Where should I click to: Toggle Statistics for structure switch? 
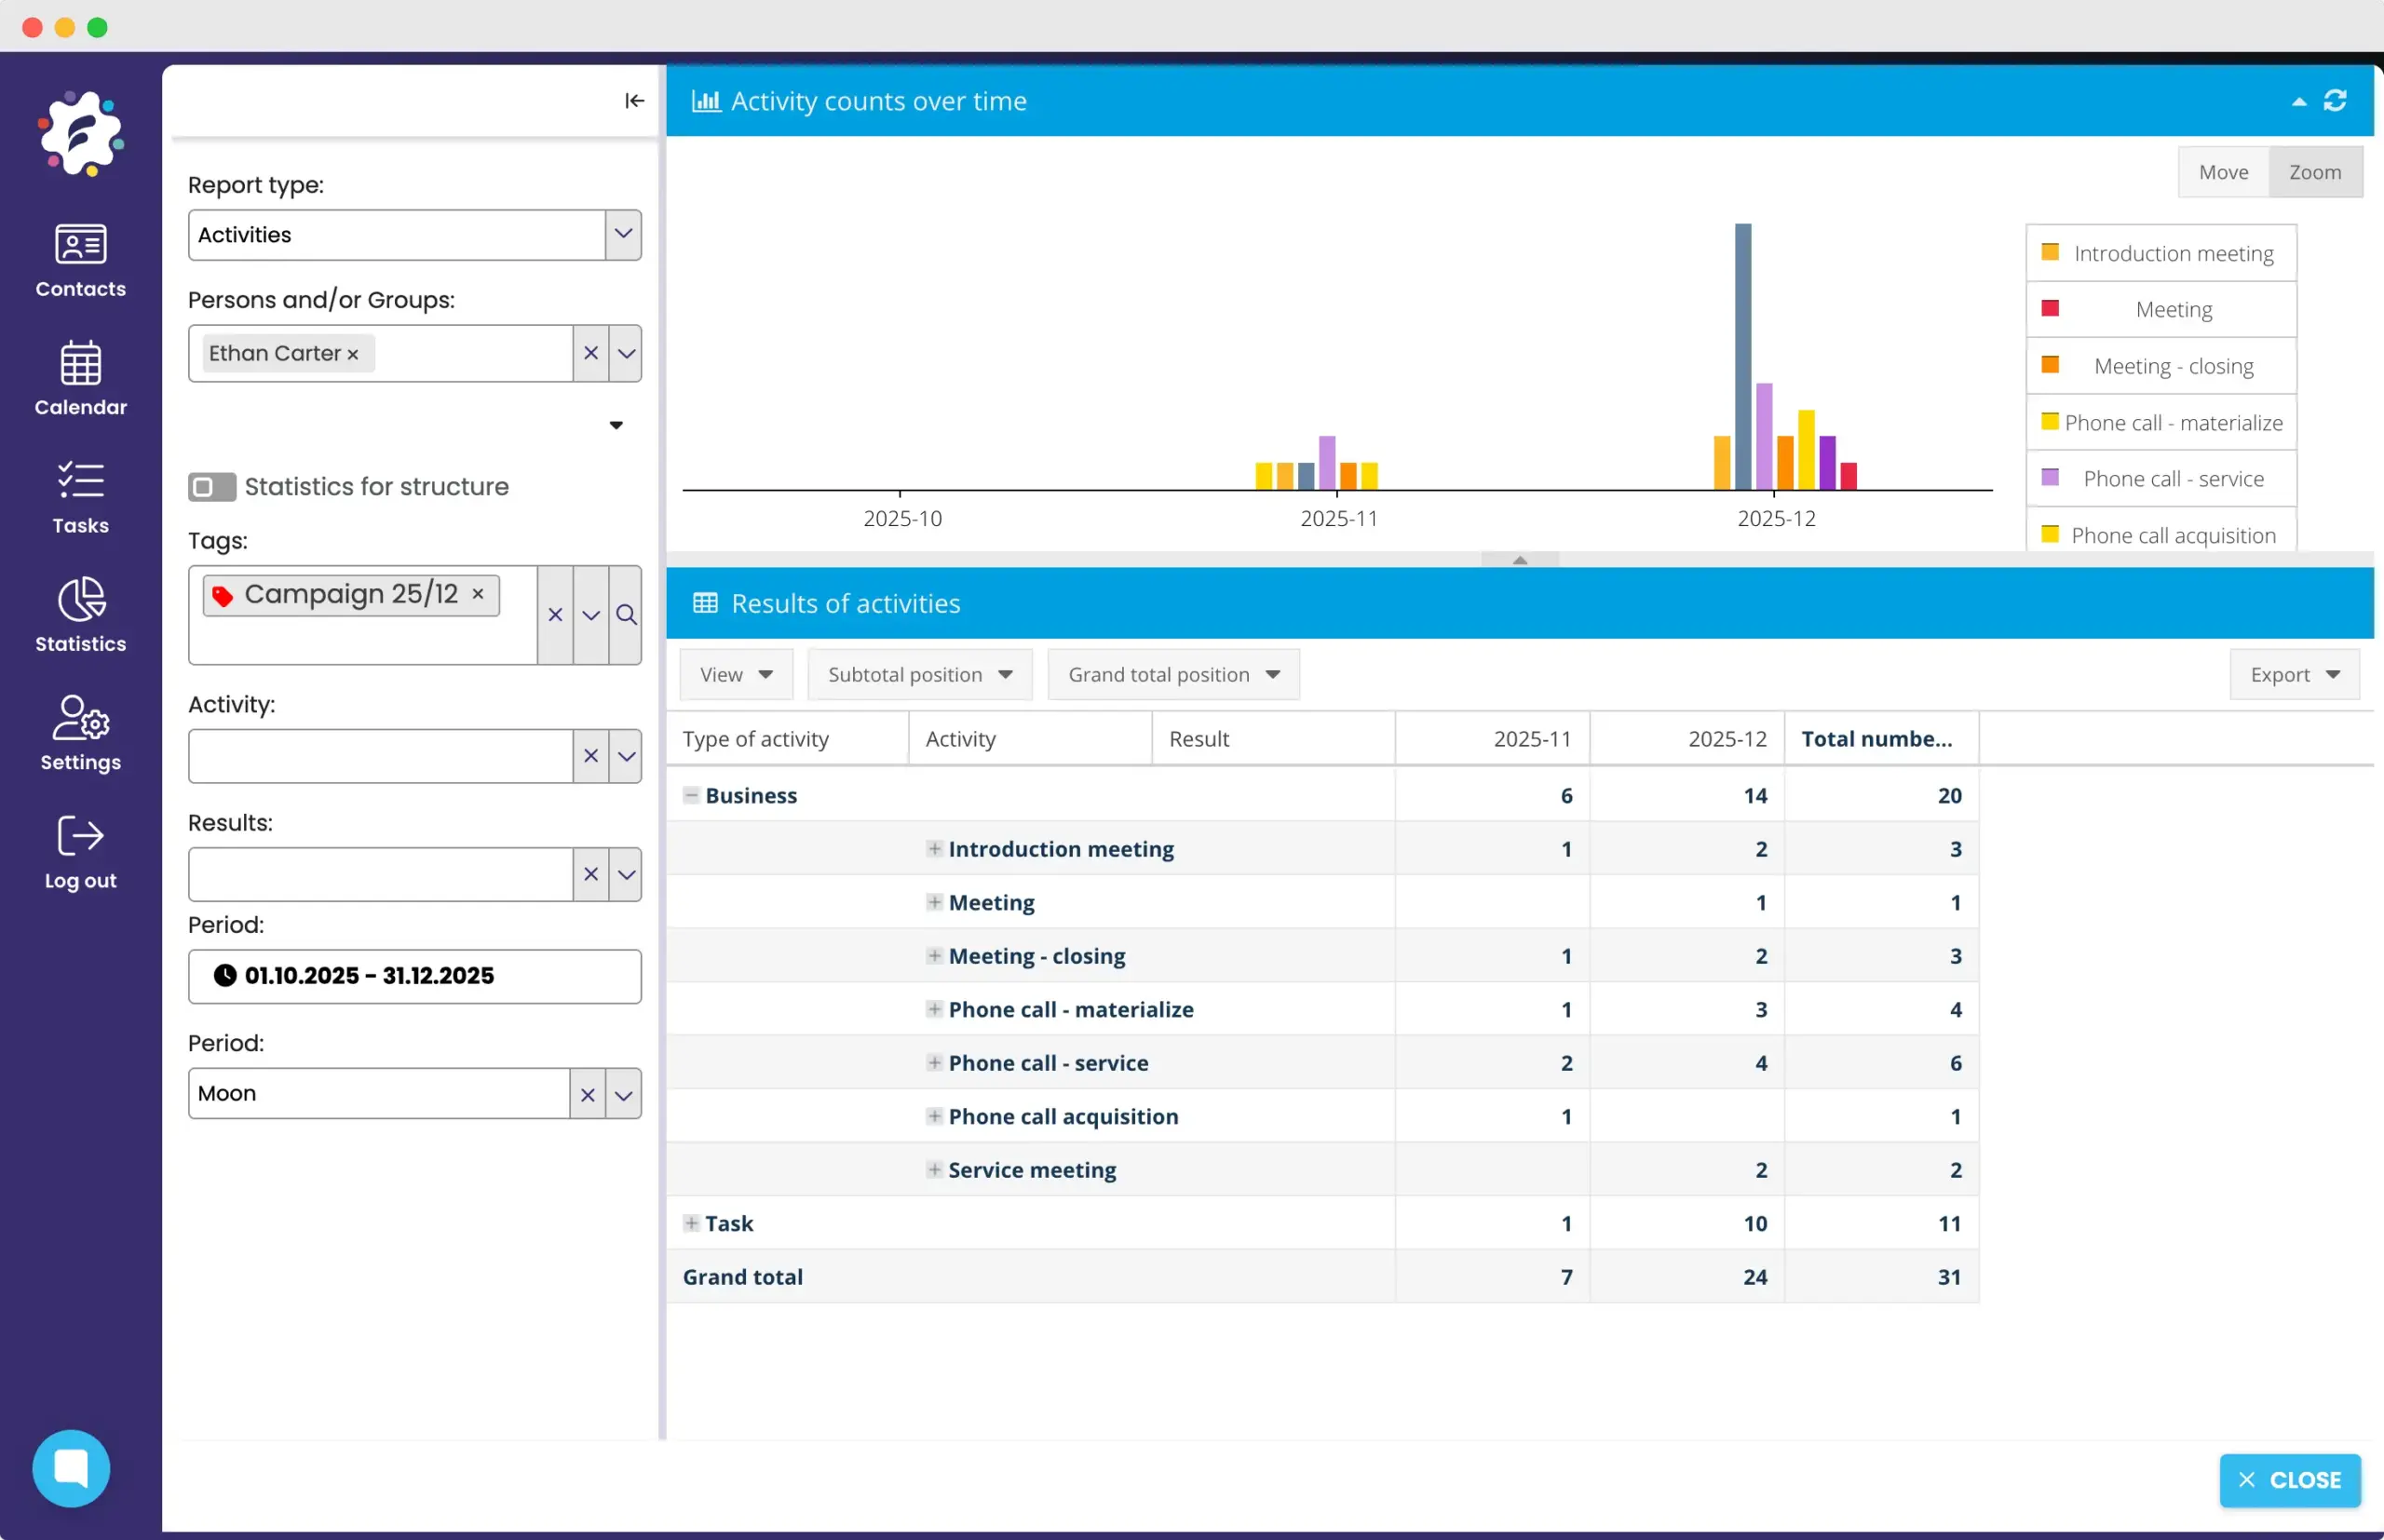coord(211,487)
